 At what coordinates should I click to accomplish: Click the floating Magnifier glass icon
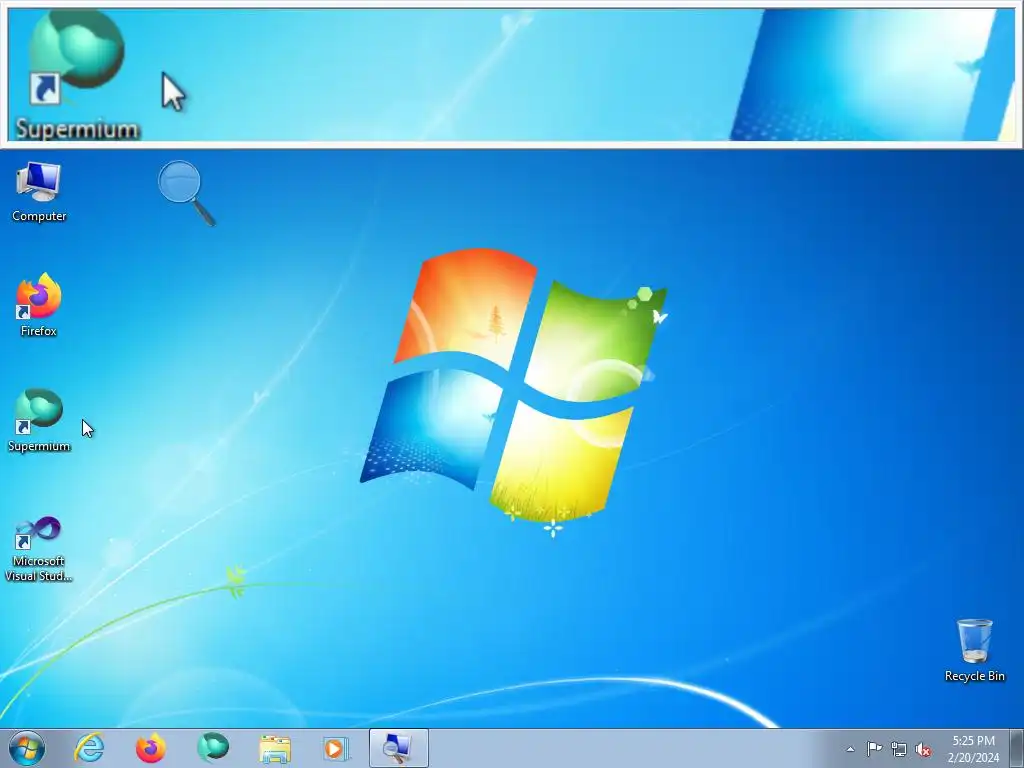(186, 193)
